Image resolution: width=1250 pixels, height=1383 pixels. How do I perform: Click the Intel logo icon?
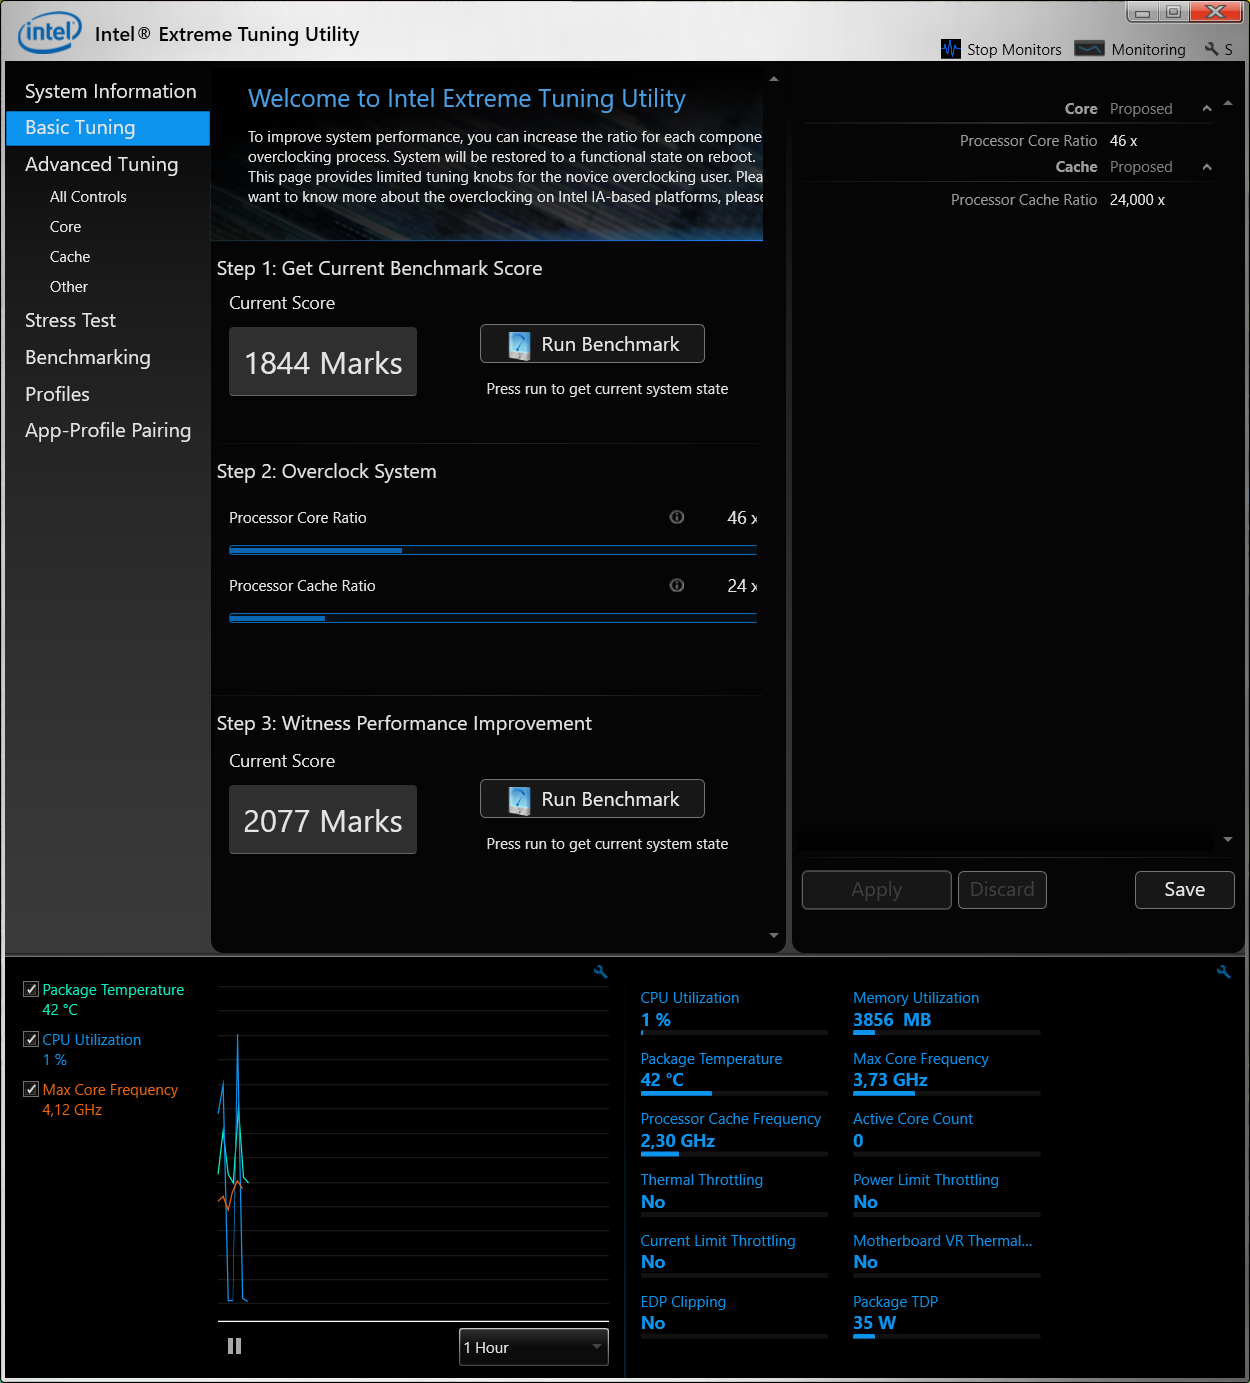pos(50,32)
